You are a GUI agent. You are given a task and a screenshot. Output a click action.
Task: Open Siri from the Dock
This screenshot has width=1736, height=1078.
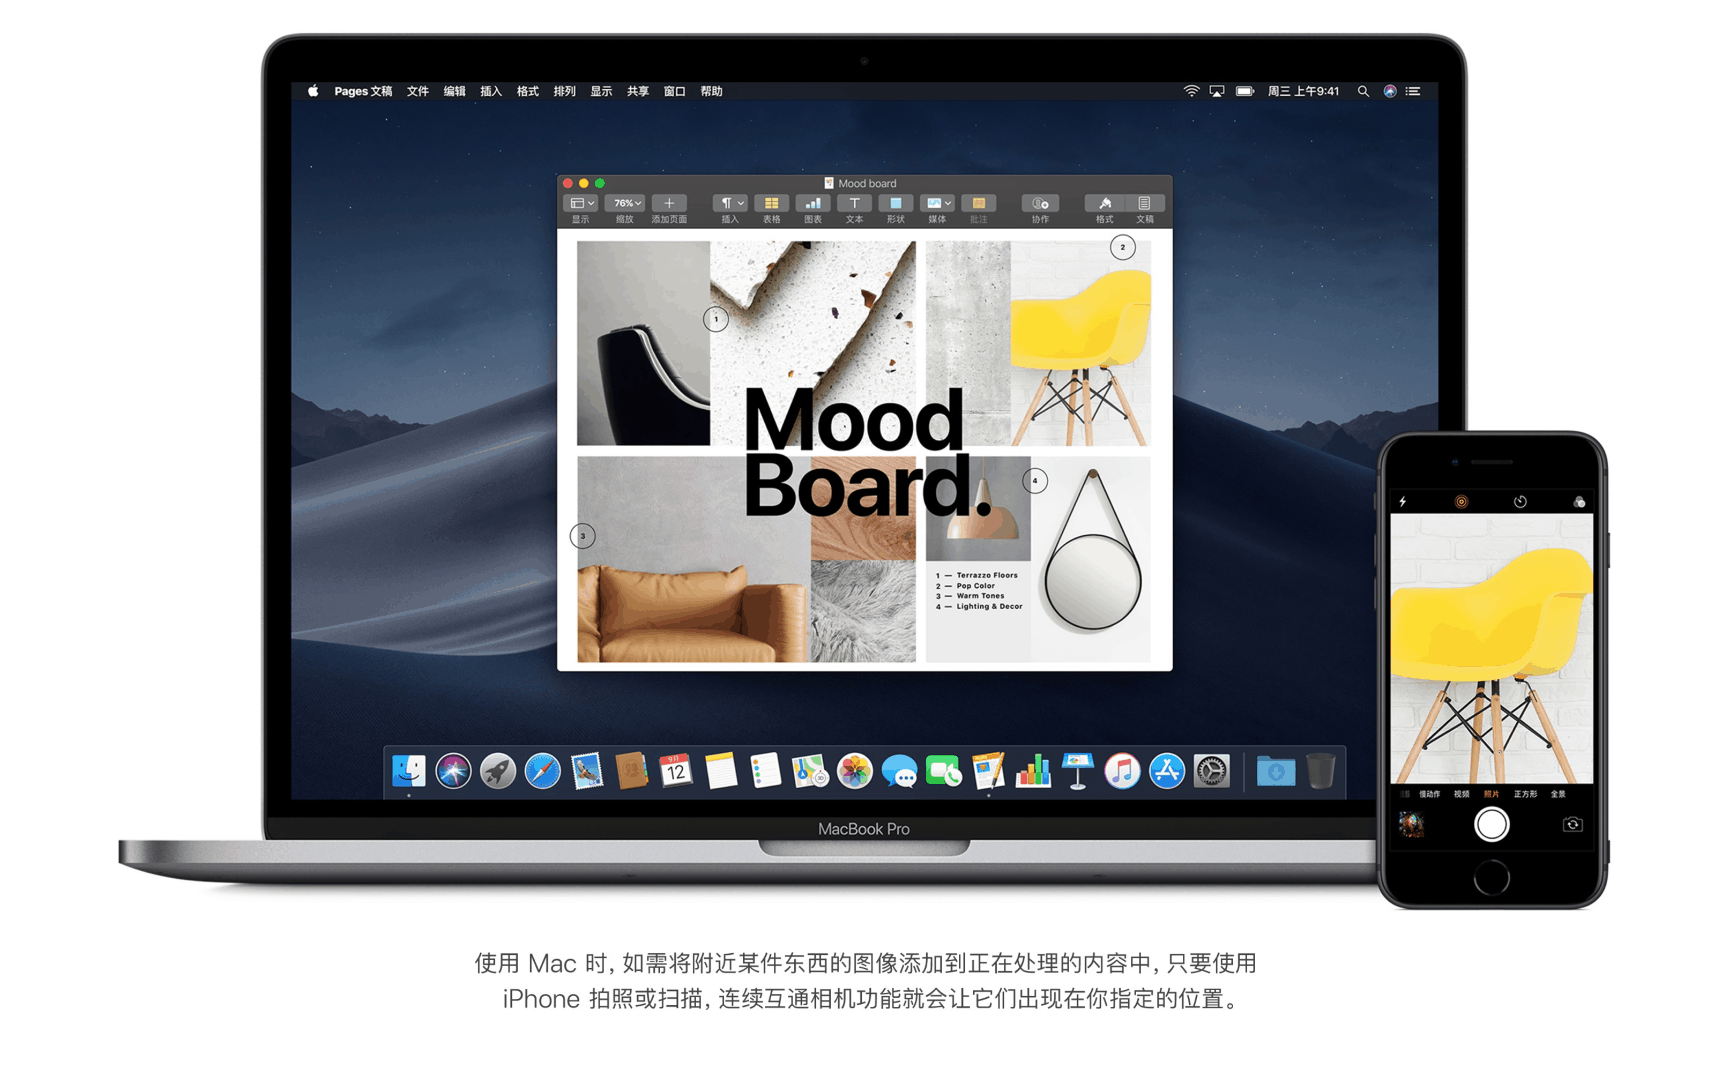pos(453,771)
